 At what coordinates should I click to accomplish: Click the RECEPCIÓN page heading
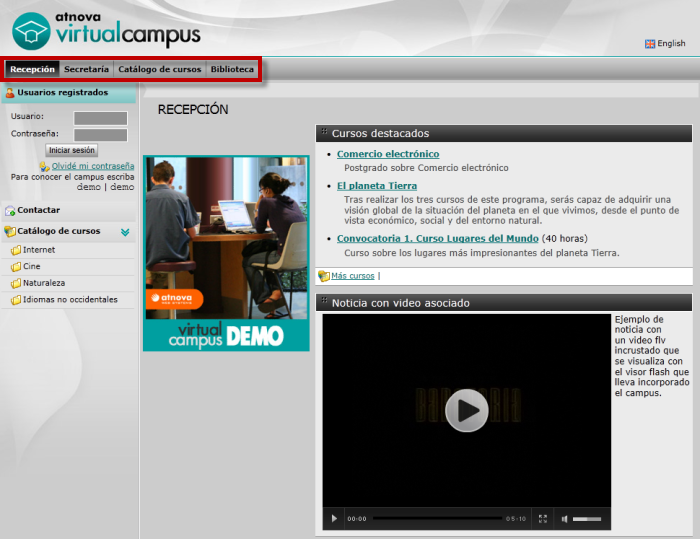[193, 109]
